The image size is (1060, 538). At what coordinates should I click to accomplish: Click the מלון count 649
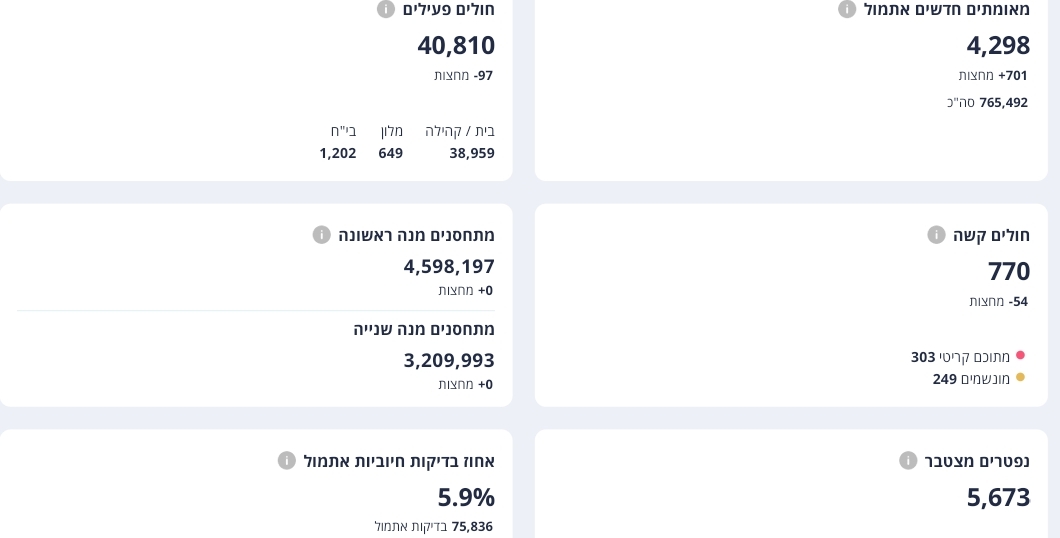[391, 153]
